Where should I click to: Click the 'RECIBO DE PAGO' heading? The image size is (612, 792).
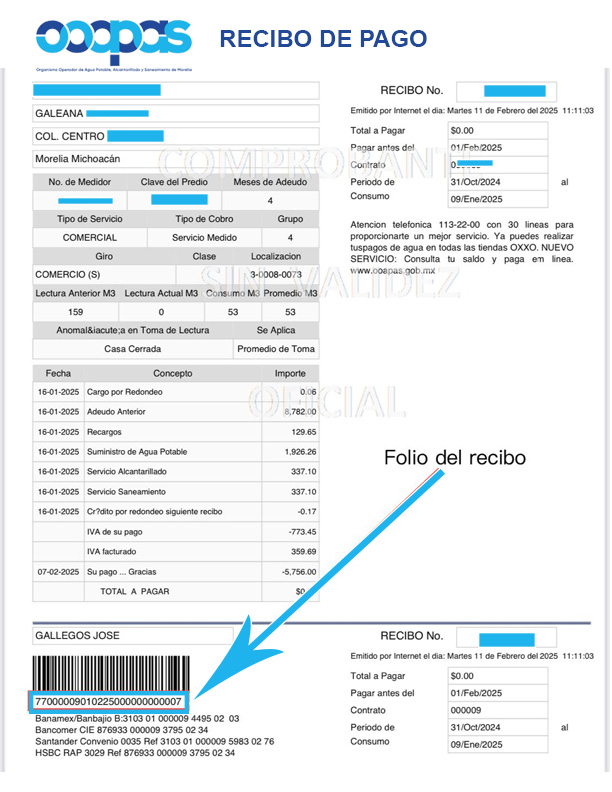323,39
